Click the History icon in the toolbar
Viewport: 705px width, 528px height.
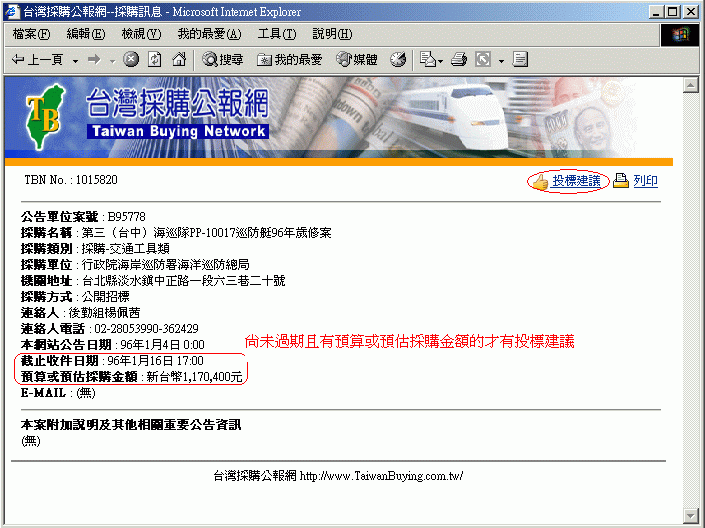tap(398, 59)
